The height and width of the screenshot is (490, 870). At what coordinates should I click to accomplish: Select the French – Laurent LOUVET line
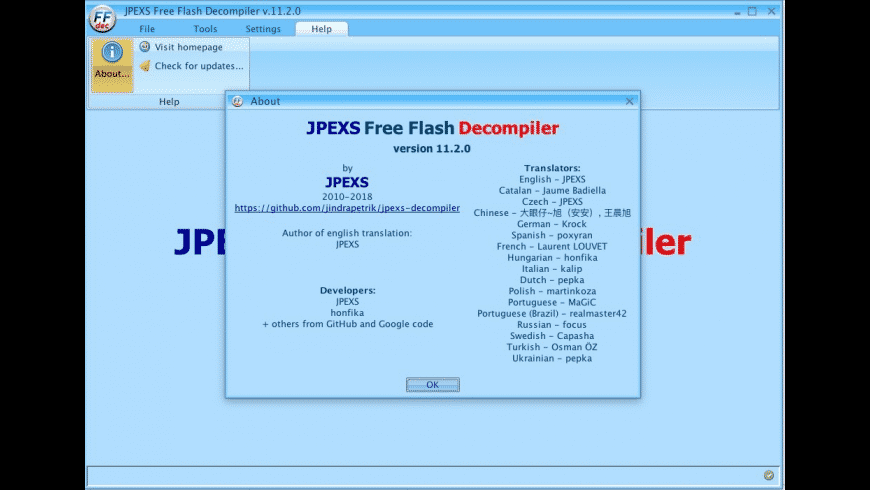552,246
